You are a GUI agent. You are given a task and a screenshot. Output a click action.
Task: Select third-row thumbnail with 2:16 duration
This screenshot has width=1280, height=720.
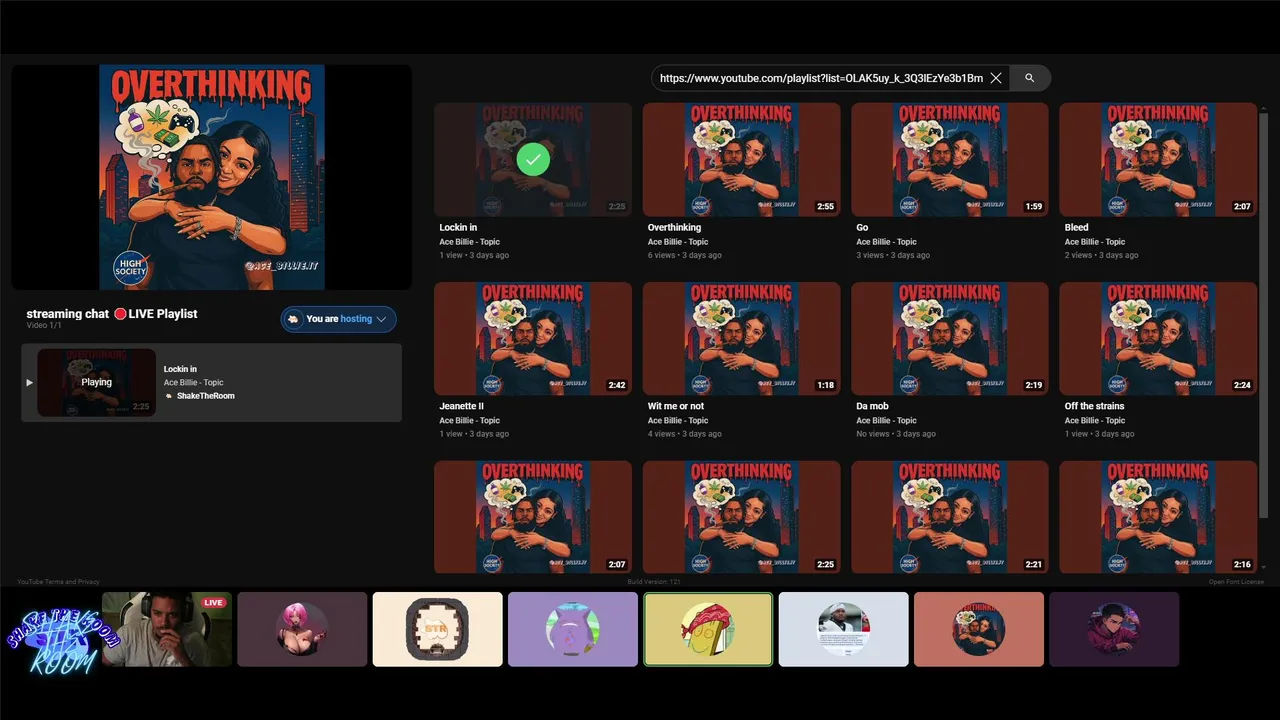tap(1158, 517)
